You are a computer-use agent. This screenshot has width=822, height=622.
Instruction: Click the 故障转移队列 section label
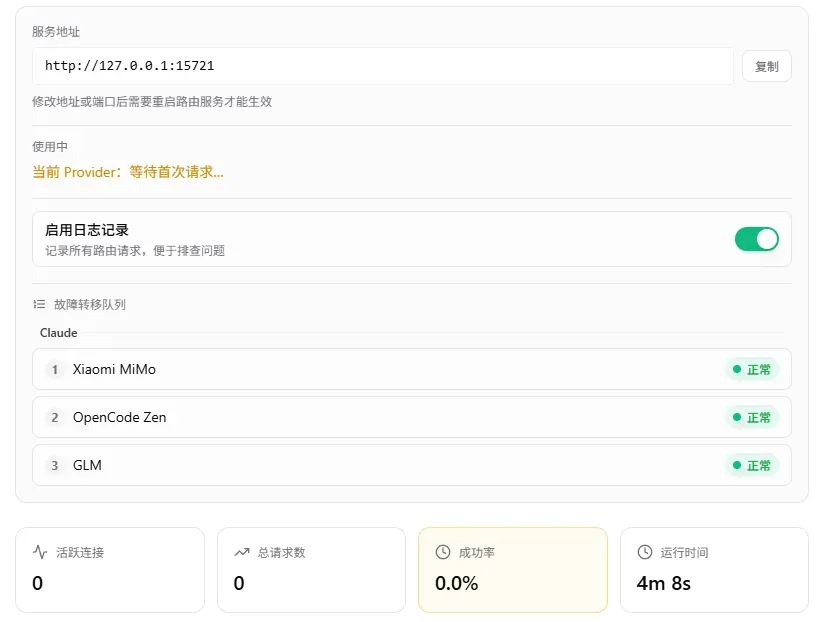[90, 305]
